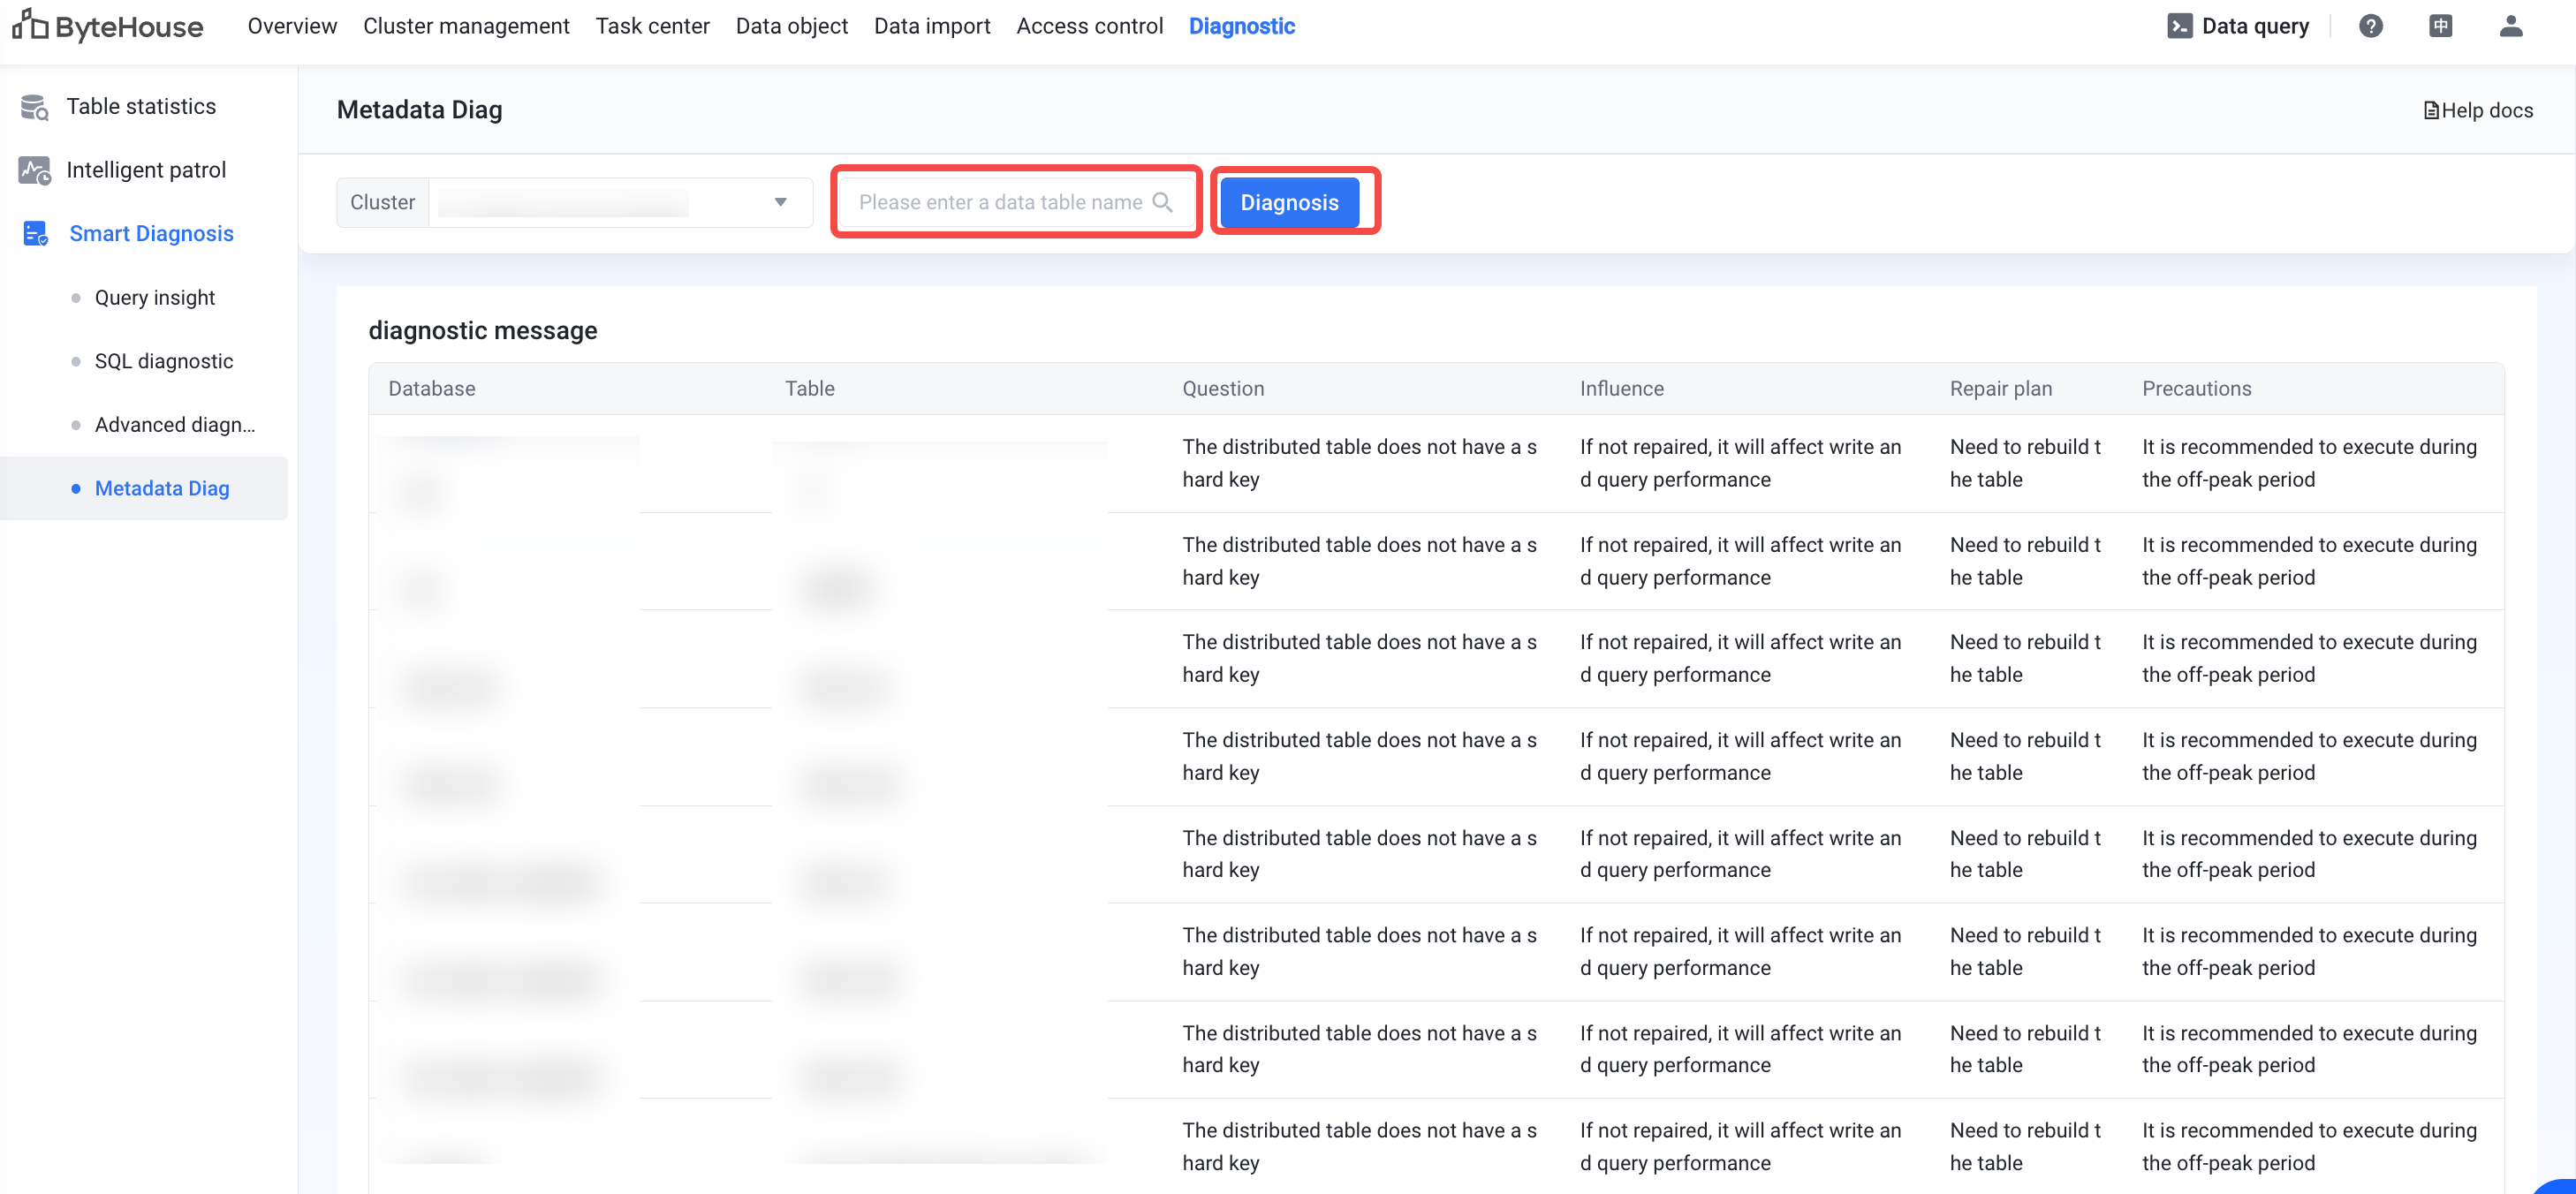Collapse the Smart Diagnosis menu group
This screenshot has width=2576, height=1194.
click(x=151, y=234)
